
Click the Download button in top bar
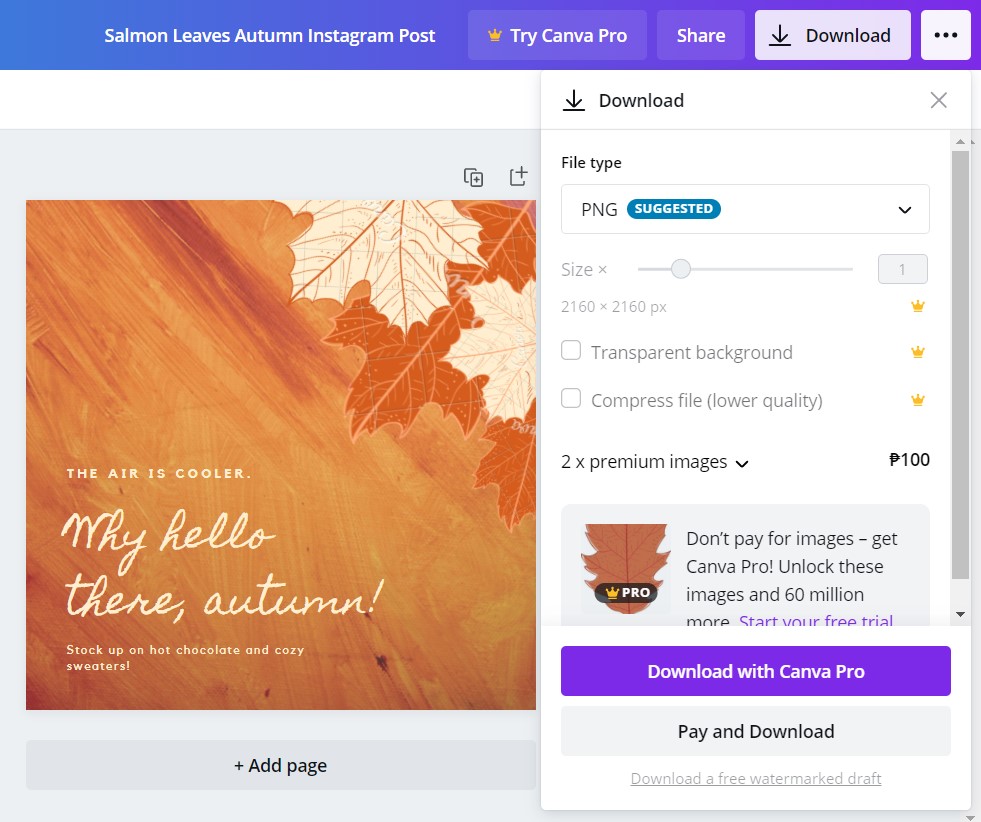[832, 35]
